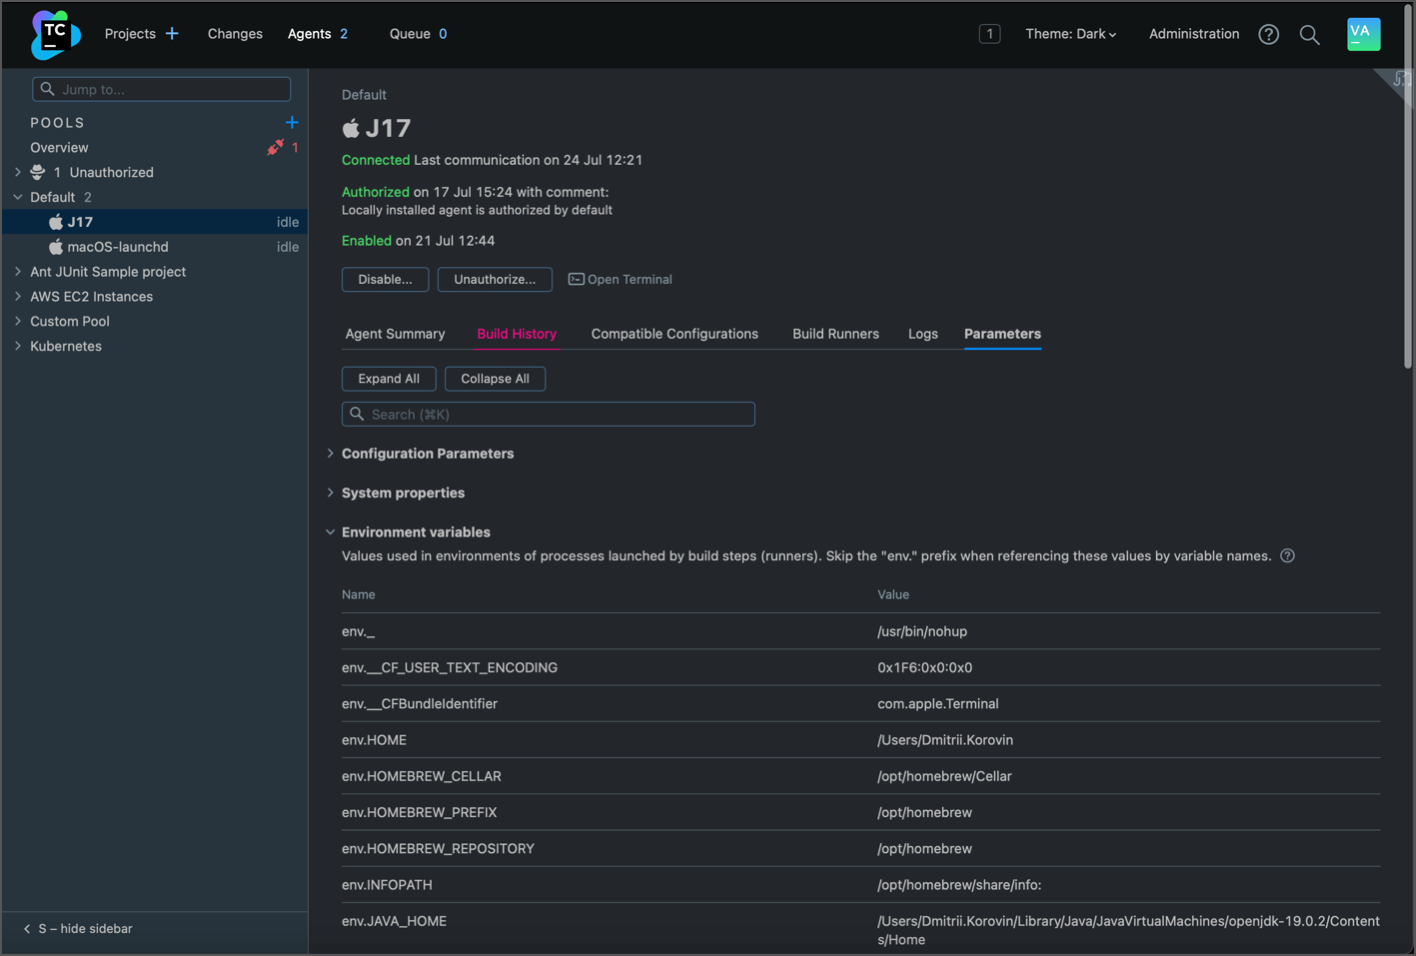This screenshot has width=1416, height=956.
Task: Click the running builds counter icon
Action: (x=989, y=33)
